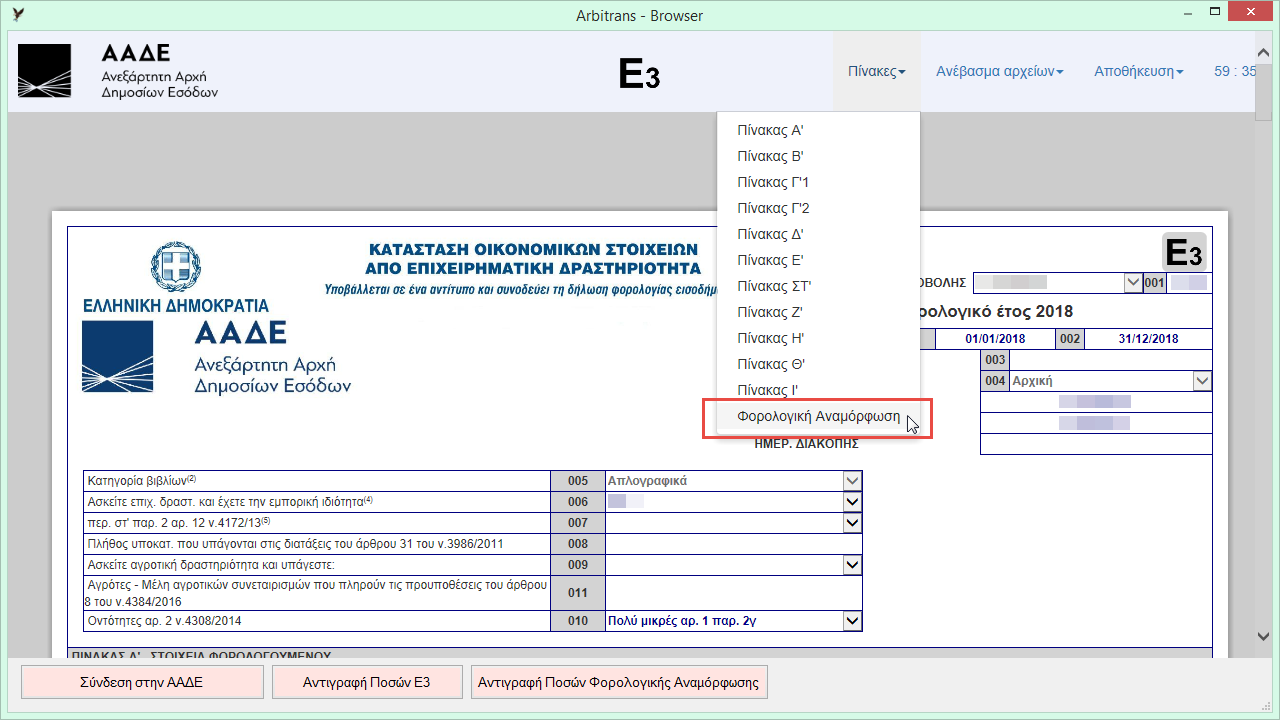Image resolution: width=1280 pixels, height=720 pixels.
Task: Click end date field 31/12/2018
Action: pyautogui.click(x=1148, y=338)
